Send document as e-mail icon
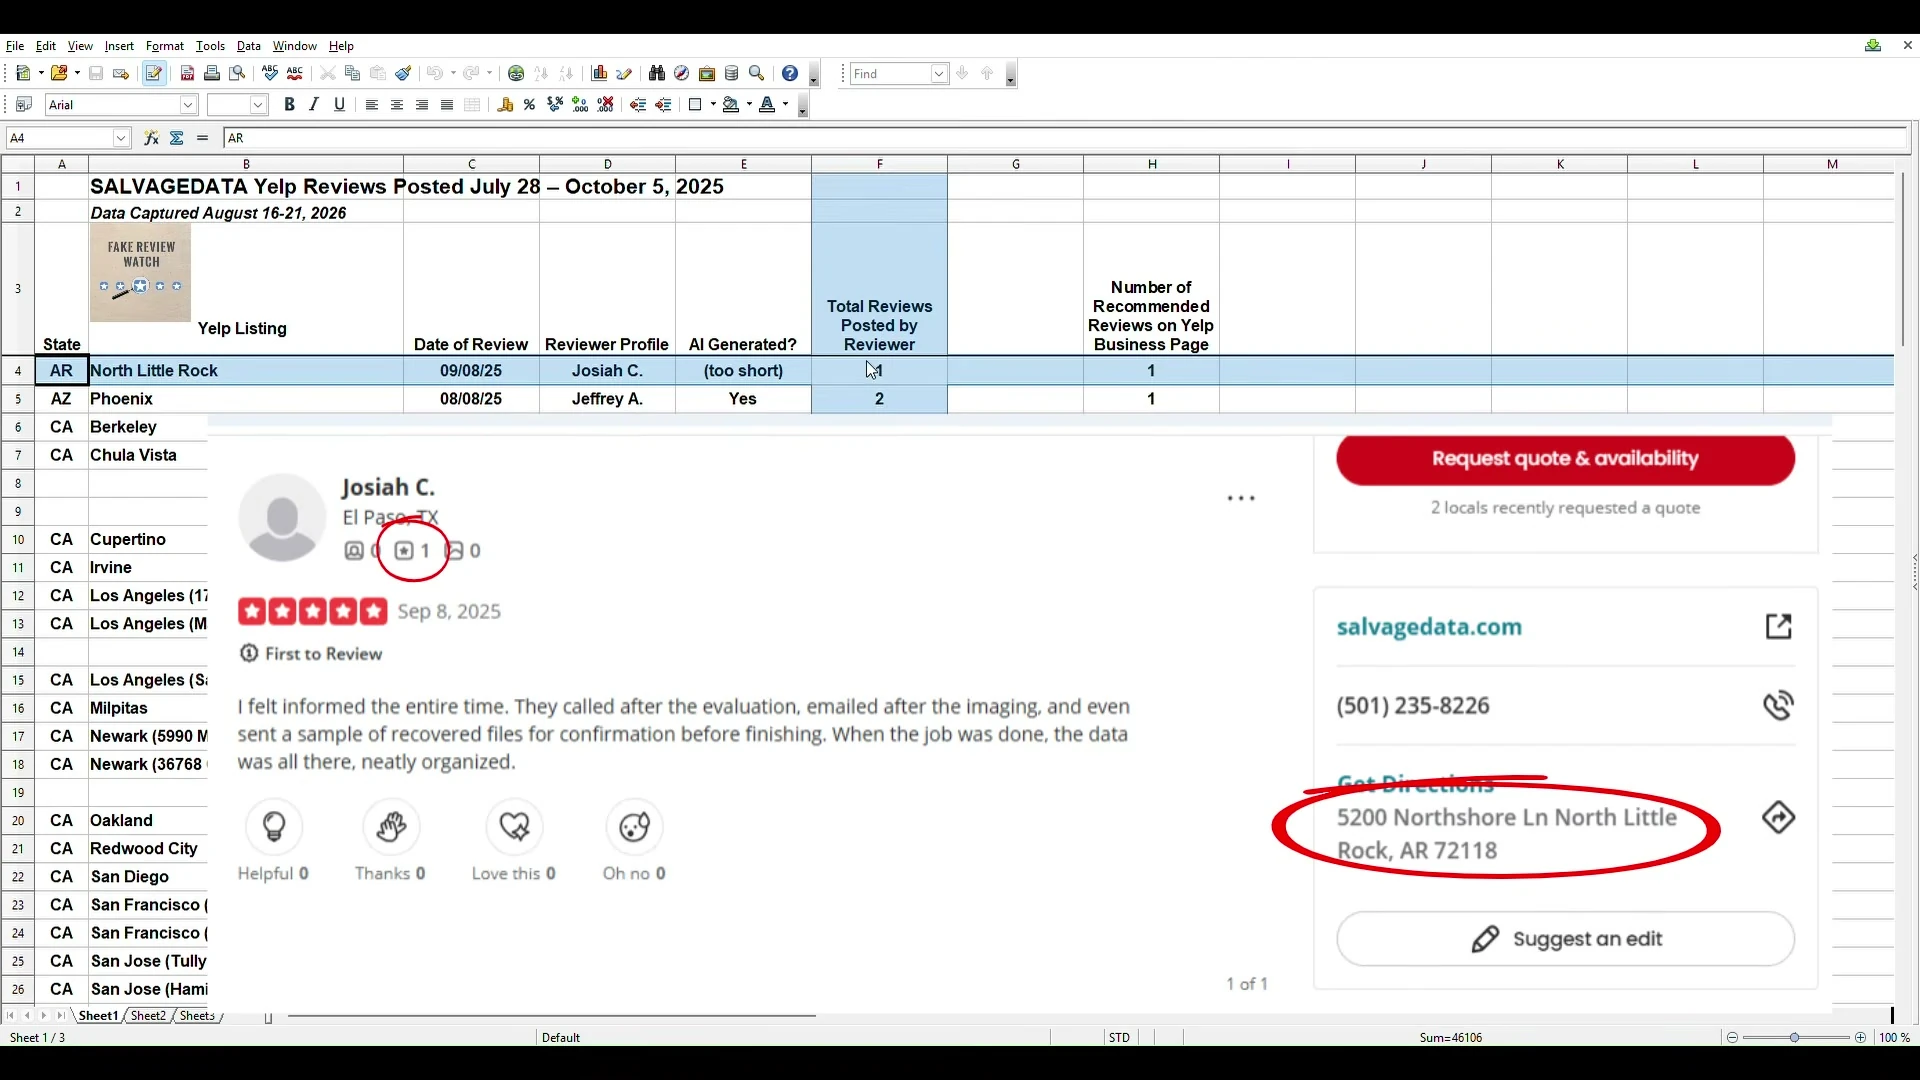This screenshot has height=1080, width=1920. (x=121, y=73)
